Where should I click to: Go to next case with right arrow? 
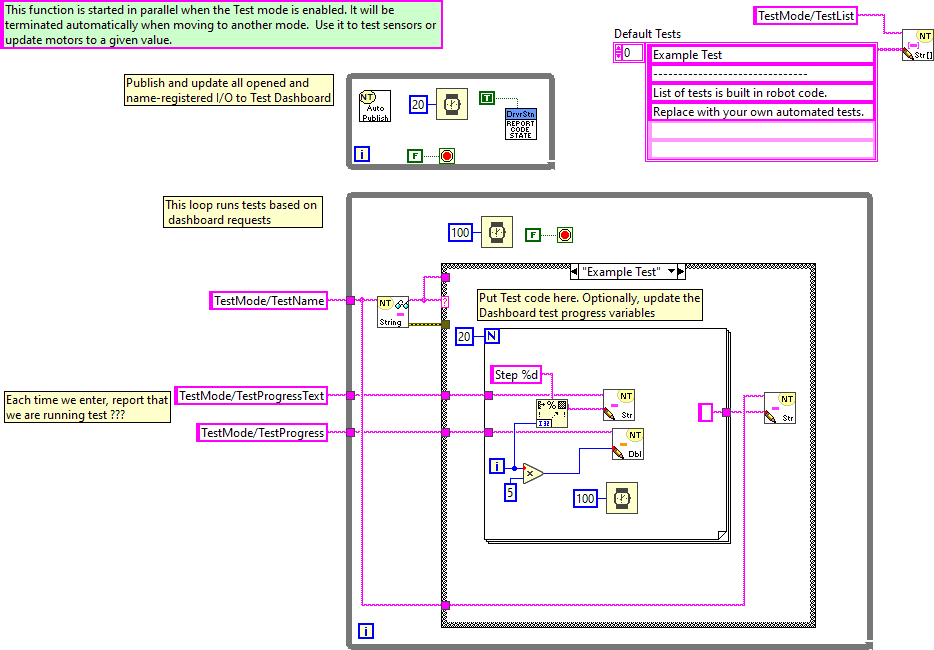(680, 271)
